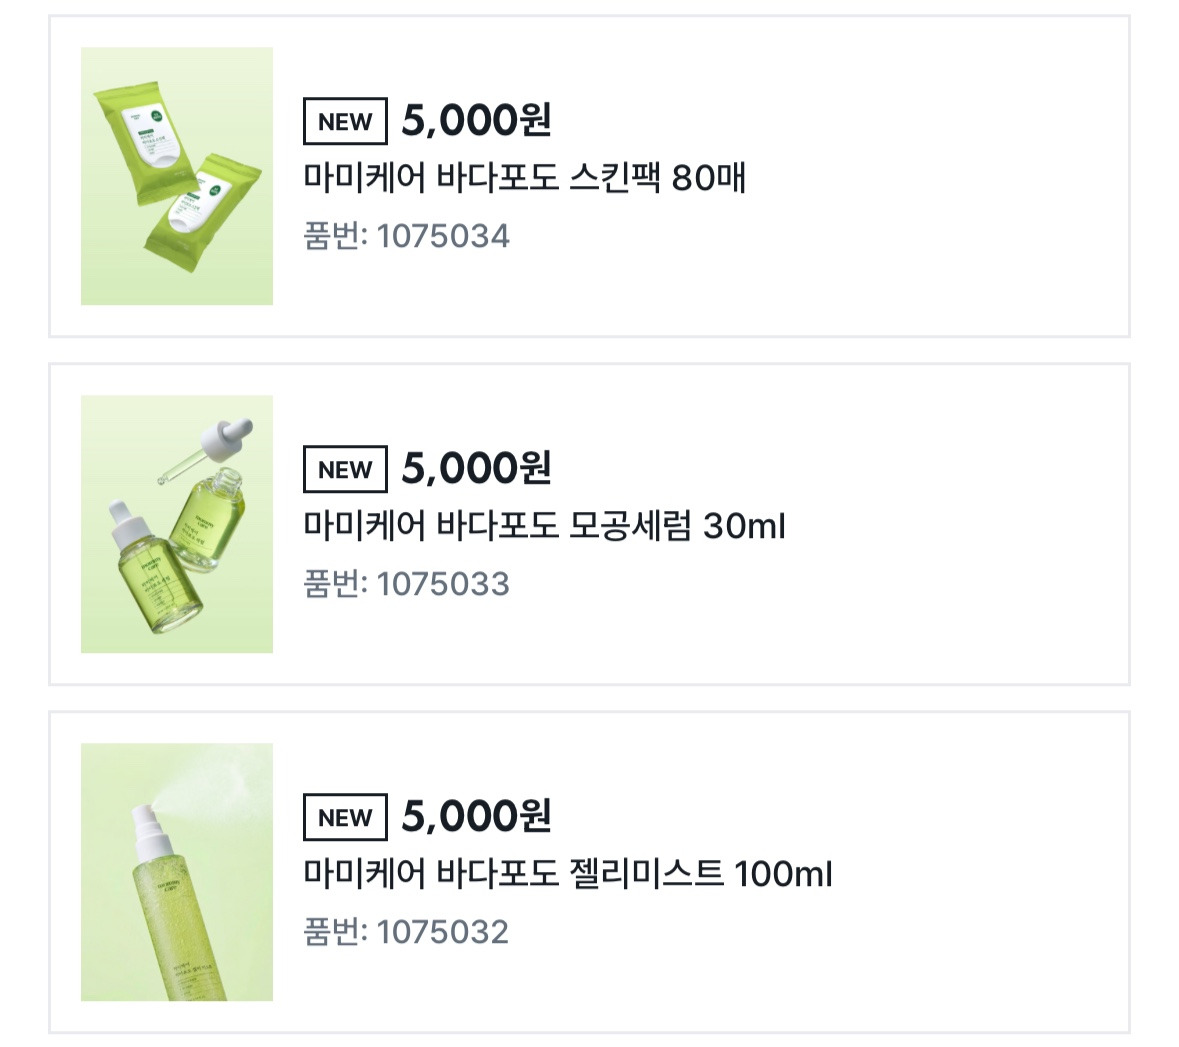Open the 젤리미스트 100ml product thumbnail
This screenshot has width=1179, height=1047.
coord(177,872)
